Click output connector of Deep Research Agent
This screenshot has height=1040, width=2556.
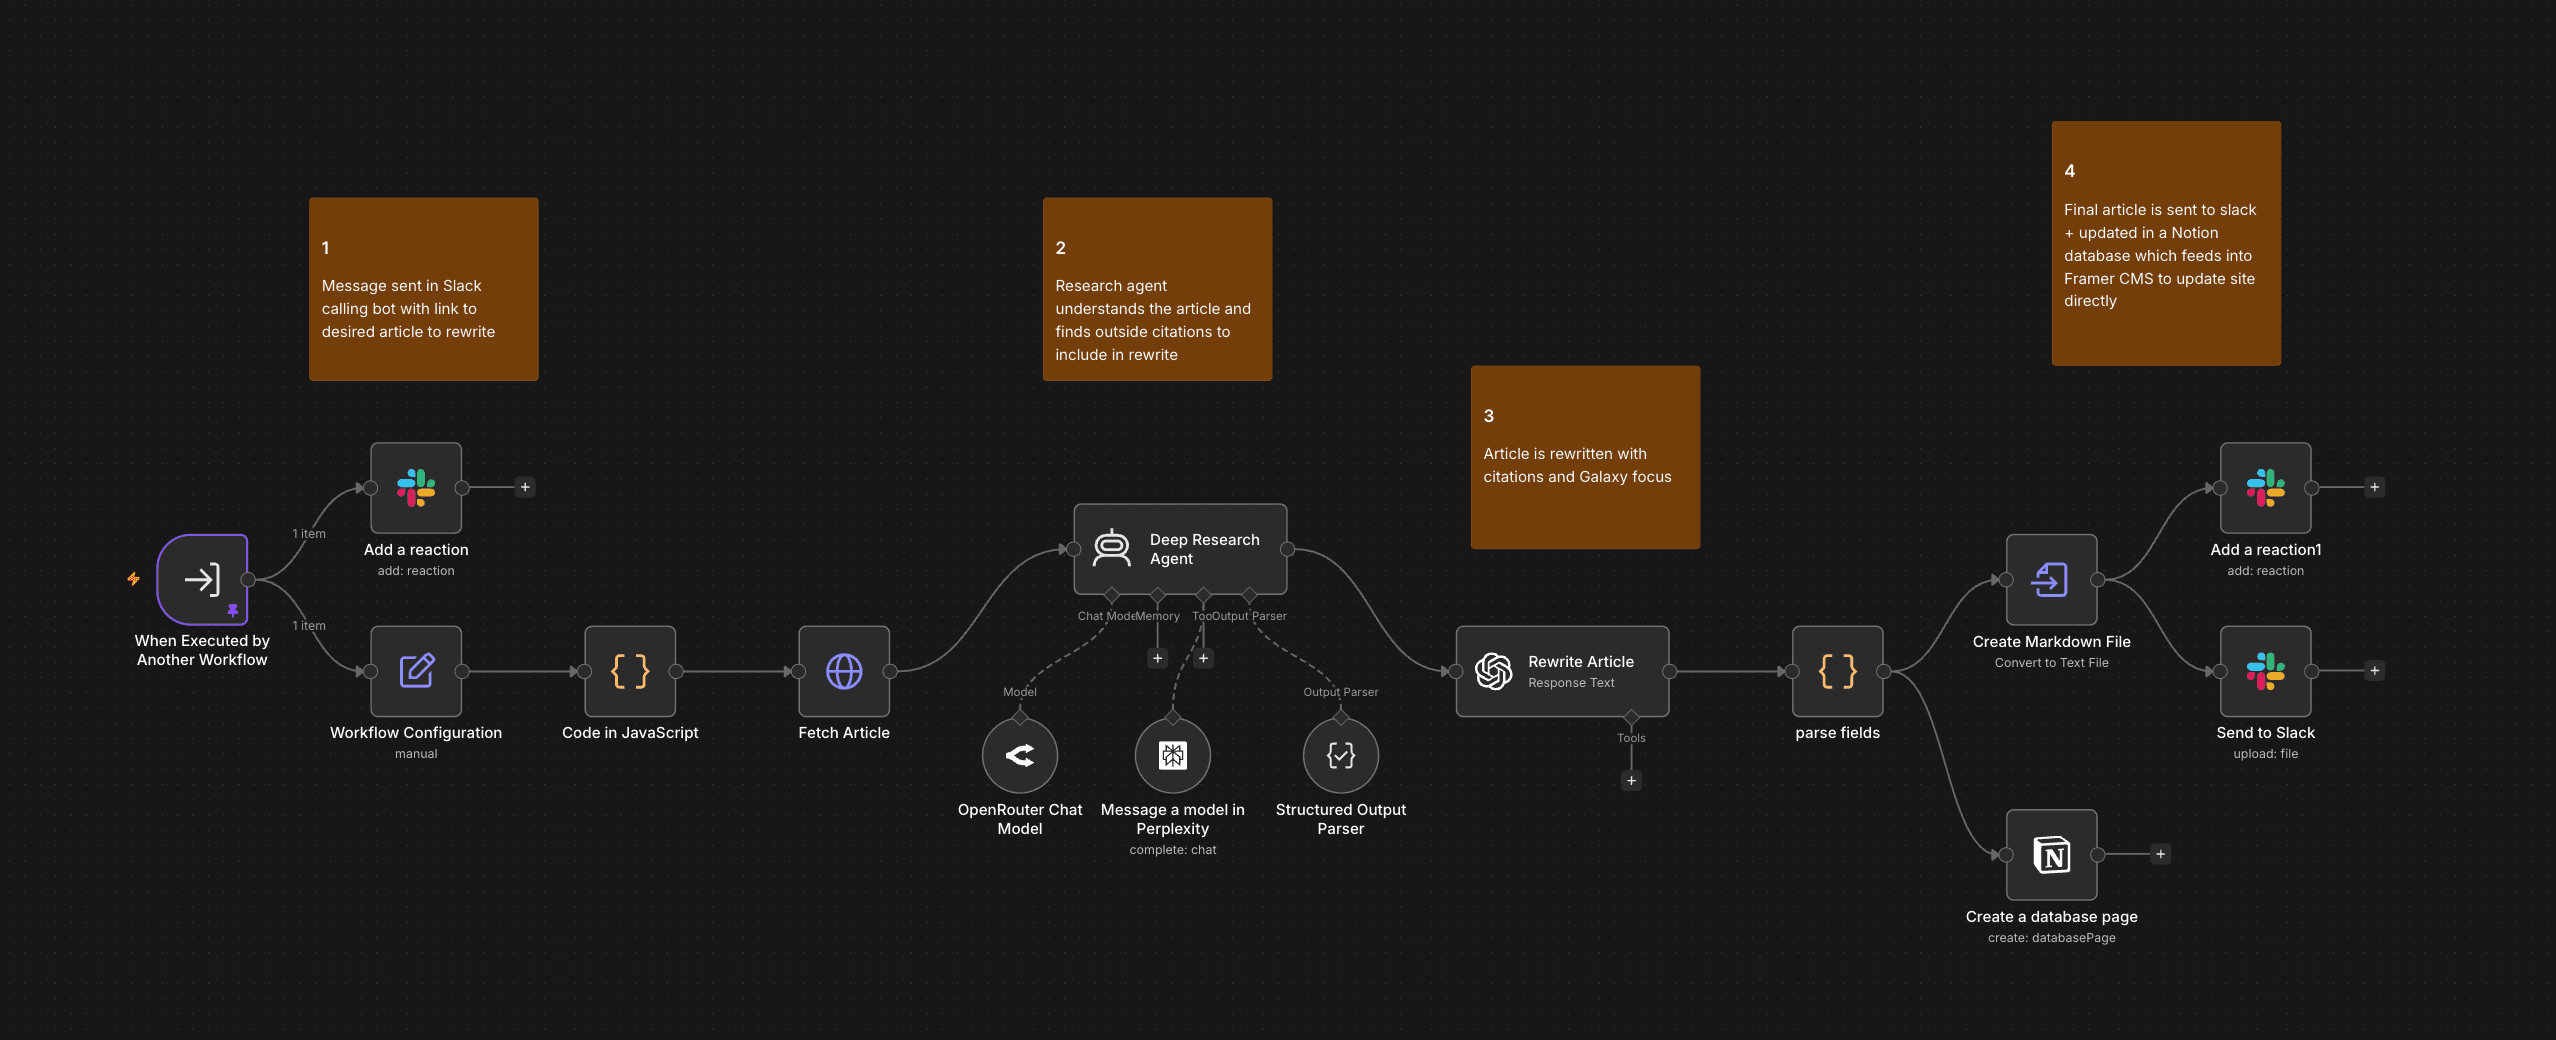pos(1288,549)
